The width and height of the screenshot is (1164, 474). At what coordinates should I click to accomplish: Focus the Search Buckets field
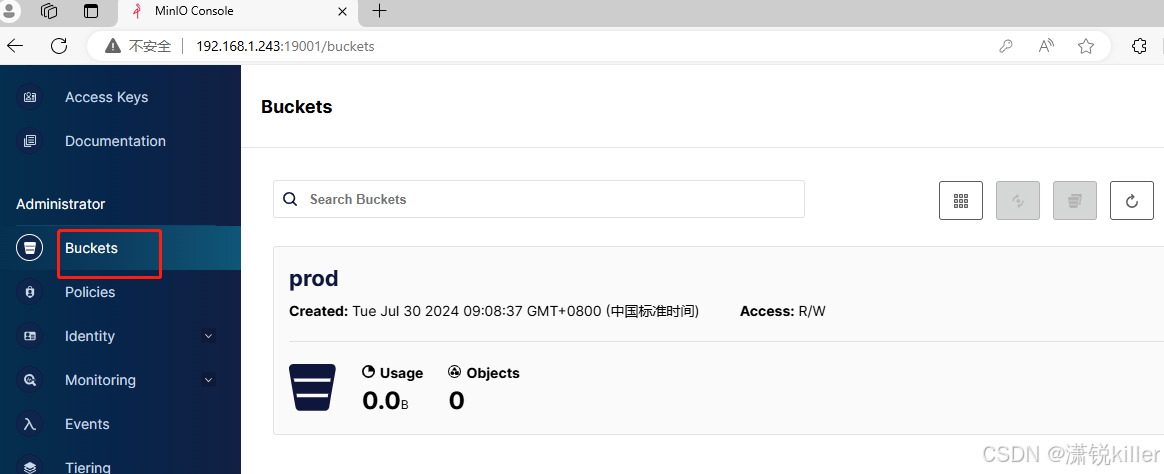click(550, 199)
